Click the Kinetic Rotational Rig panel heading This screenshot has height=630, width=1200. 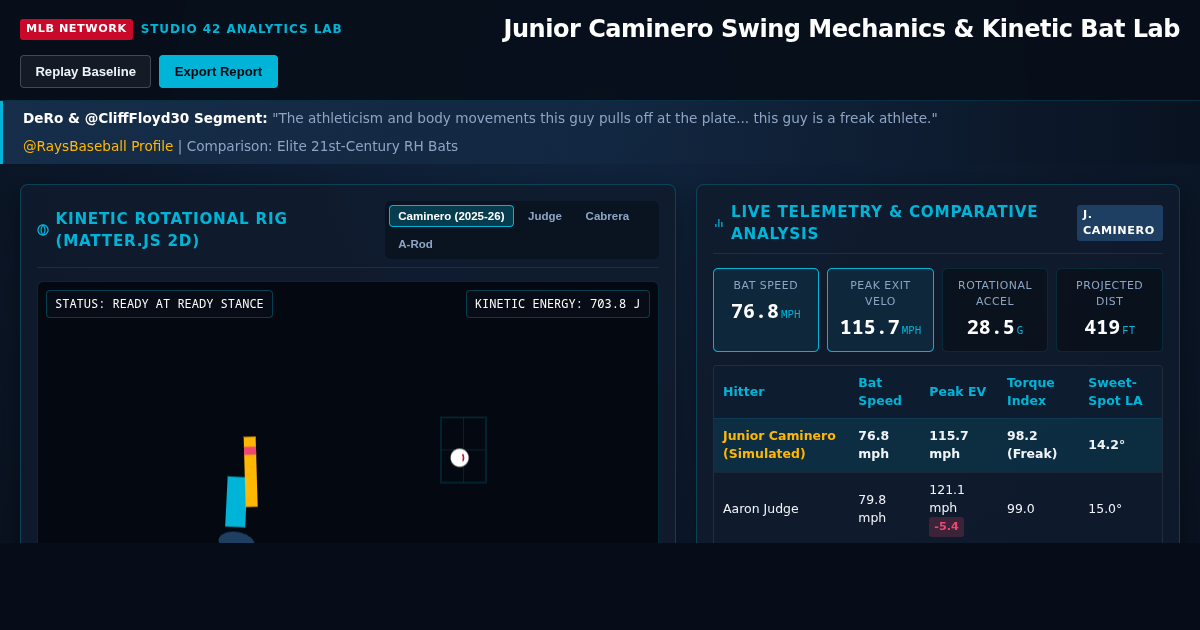tap(171, 230)
